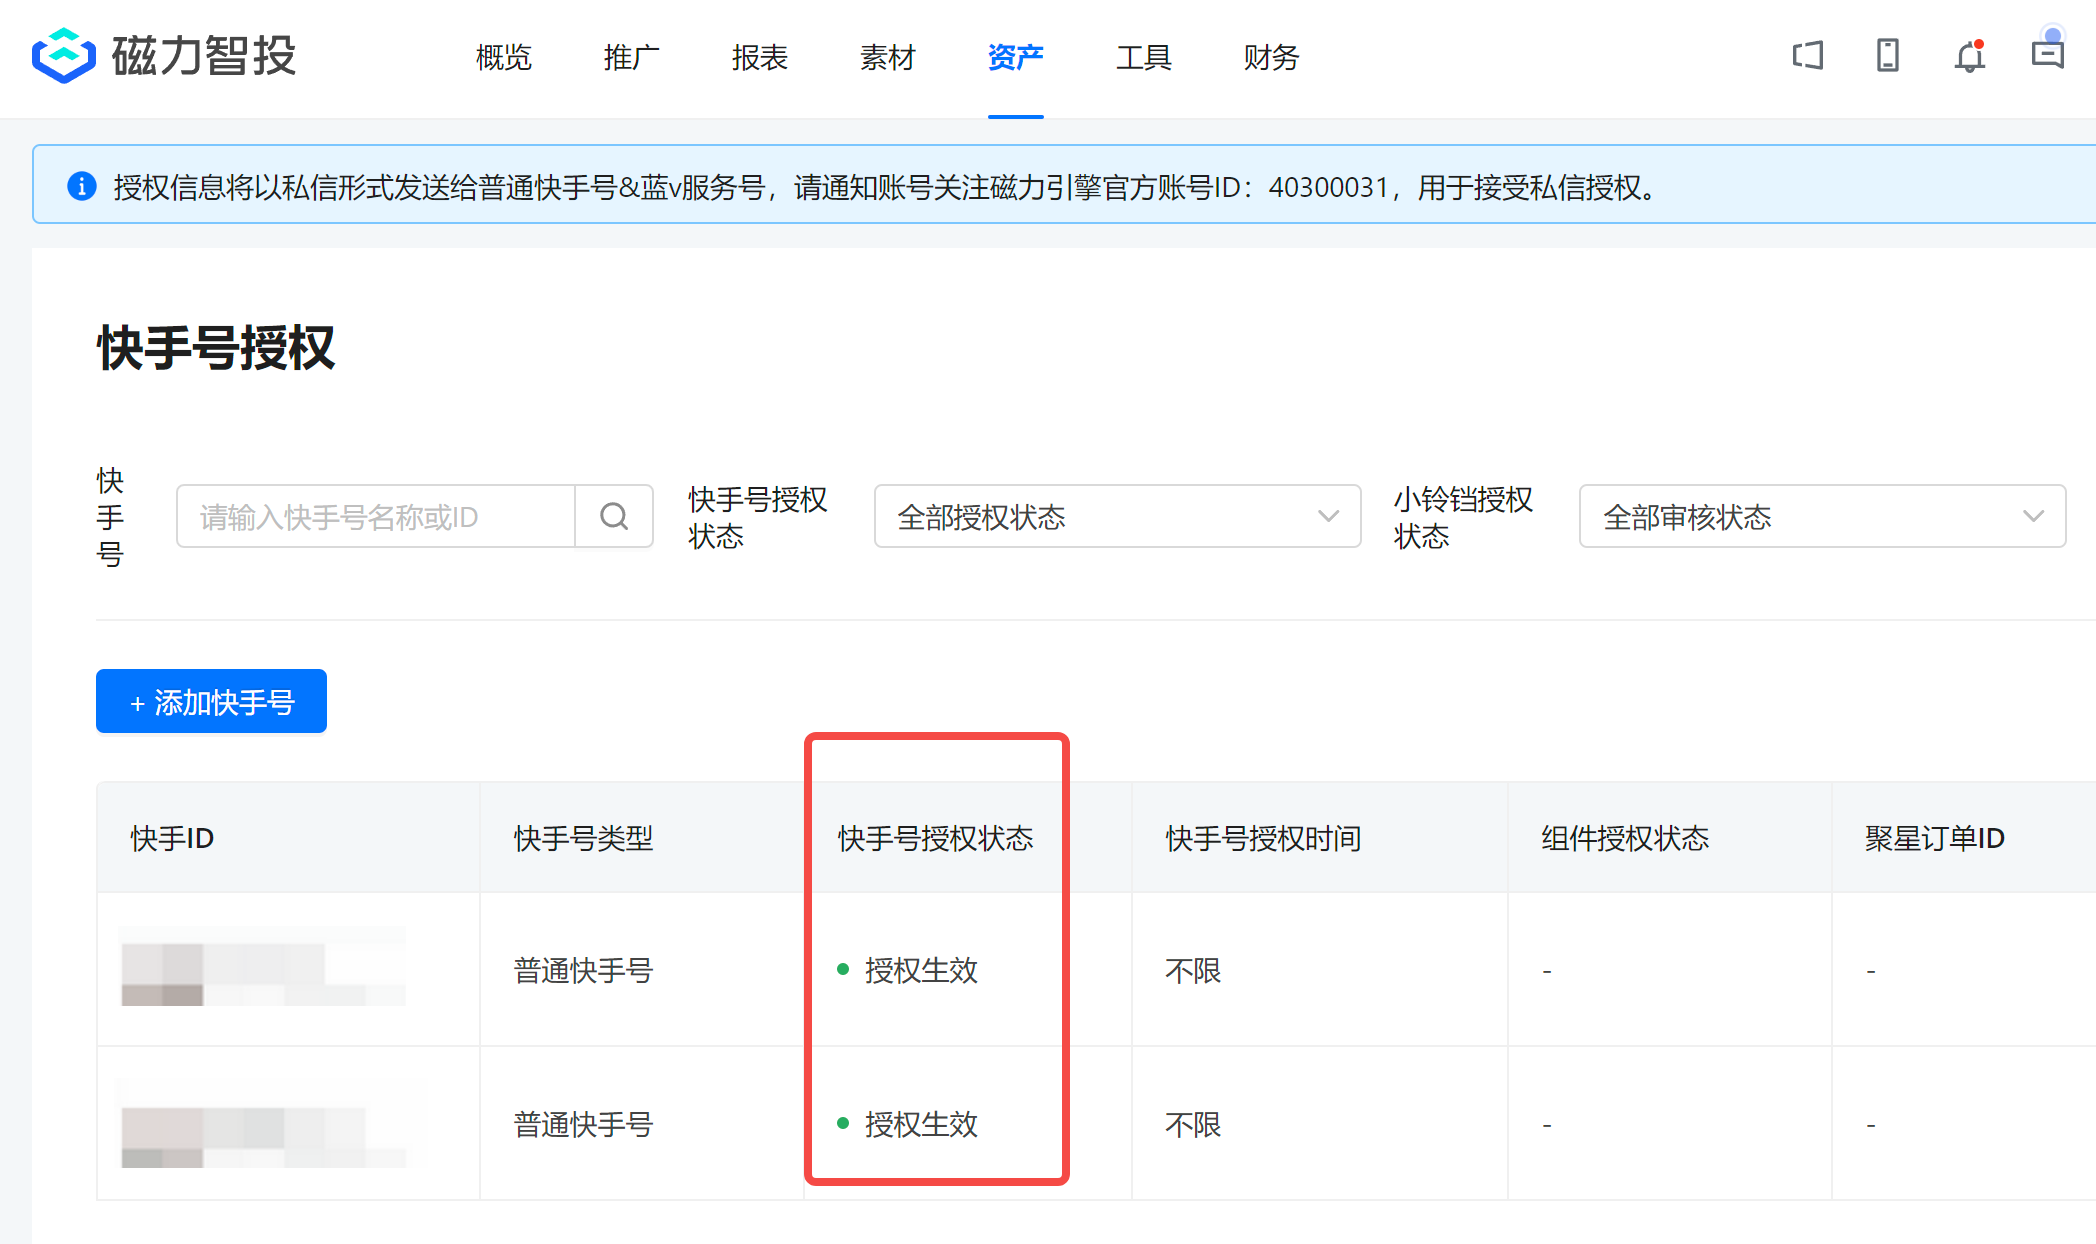Open the 工具 menu
This screenshot has width=2096, height=1244.
coord(1143,58)
